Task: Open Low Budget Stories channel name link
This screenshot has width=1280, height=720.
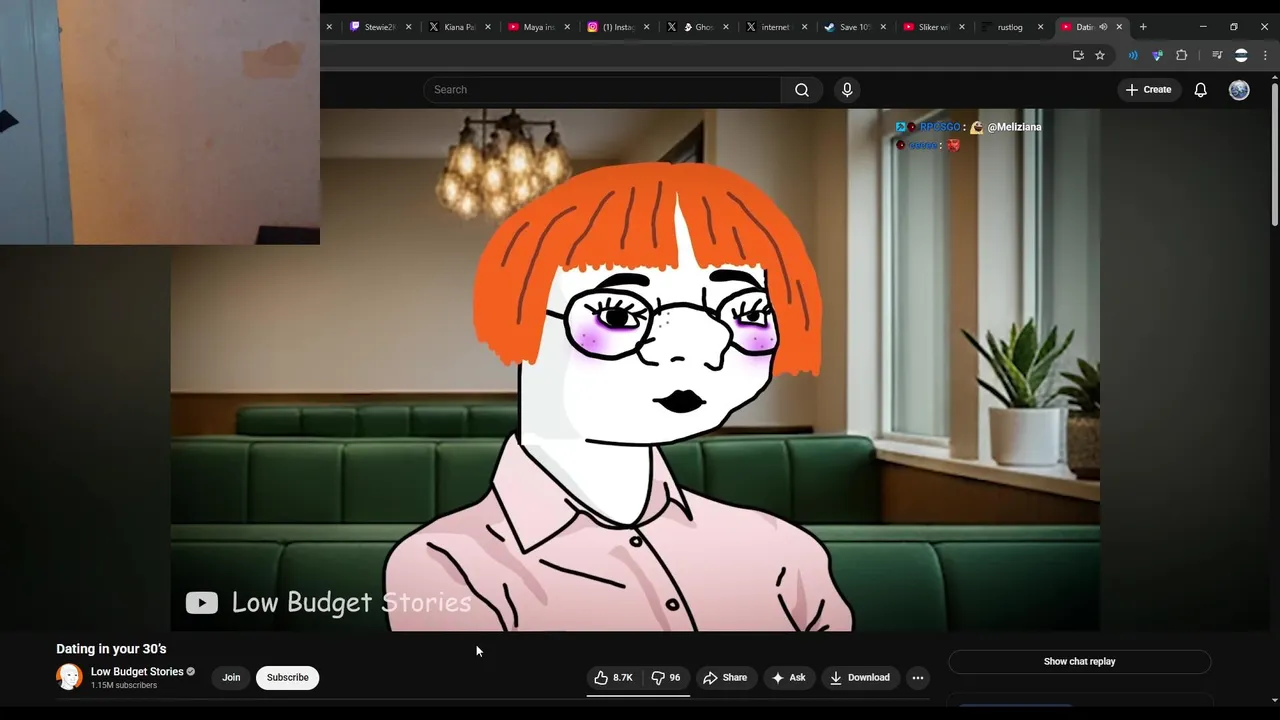Action: coord(137,672)
